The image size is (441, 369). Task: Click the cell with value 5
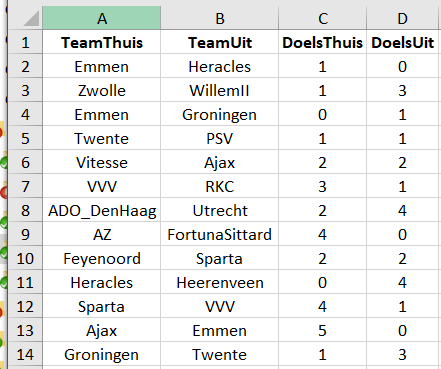point(322,330)
